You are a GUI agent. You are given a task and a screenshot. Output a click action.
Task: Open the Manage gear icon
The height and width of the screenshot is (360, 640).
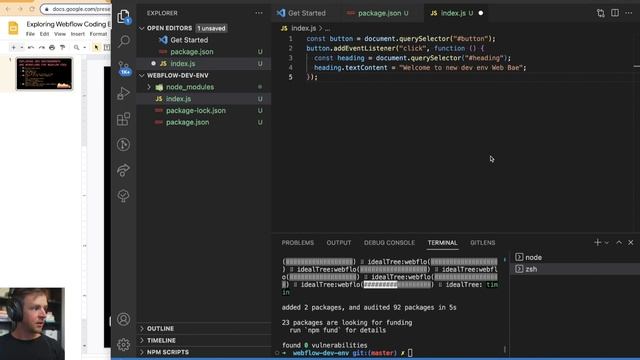click(123, 344)
